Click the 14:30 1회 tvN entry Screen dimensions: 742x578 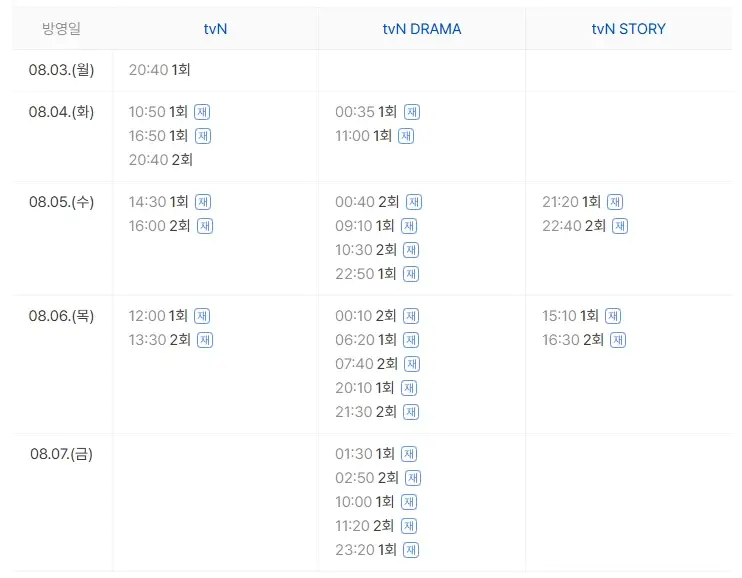coord(159,202)
